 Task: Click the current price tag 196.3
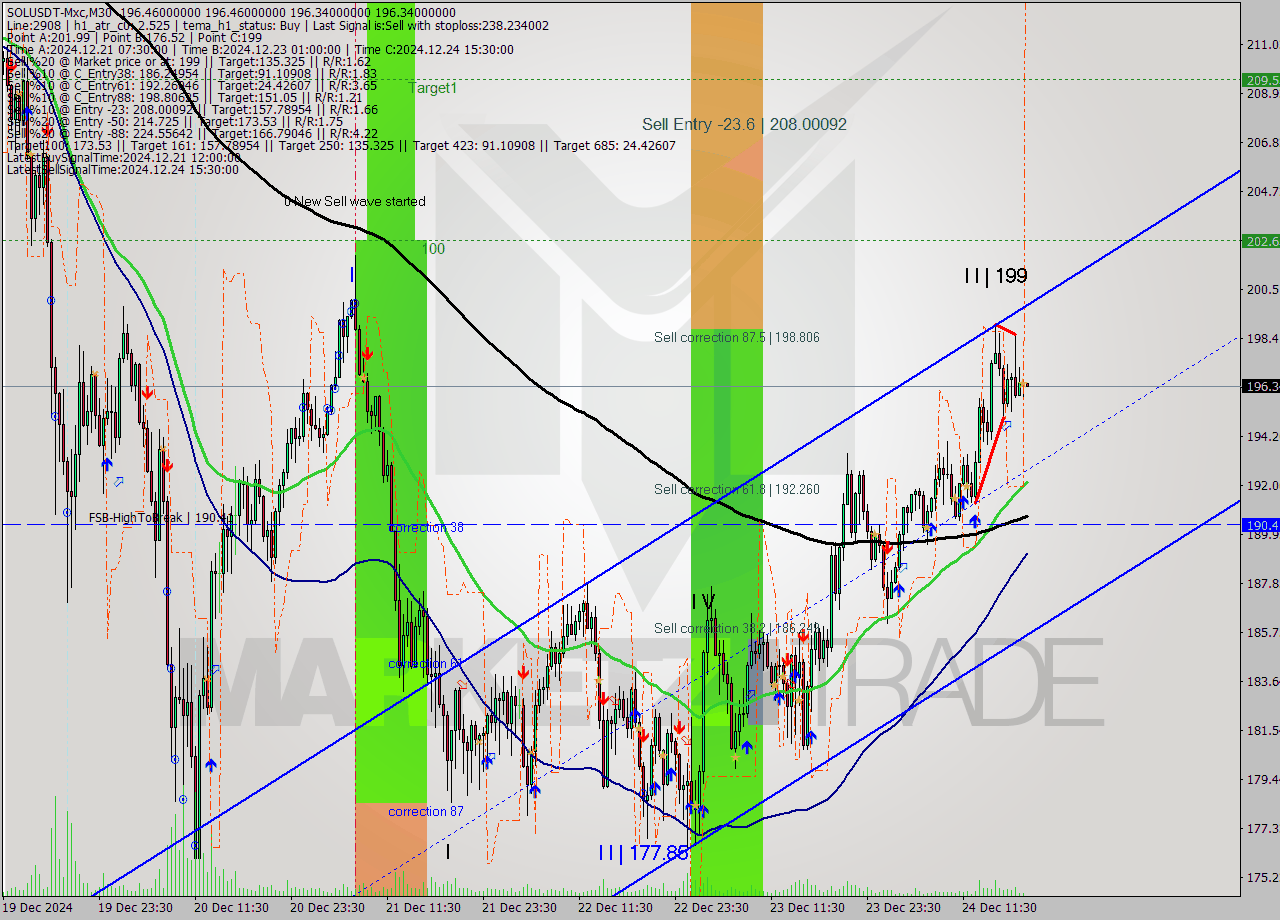(1260, 386)
